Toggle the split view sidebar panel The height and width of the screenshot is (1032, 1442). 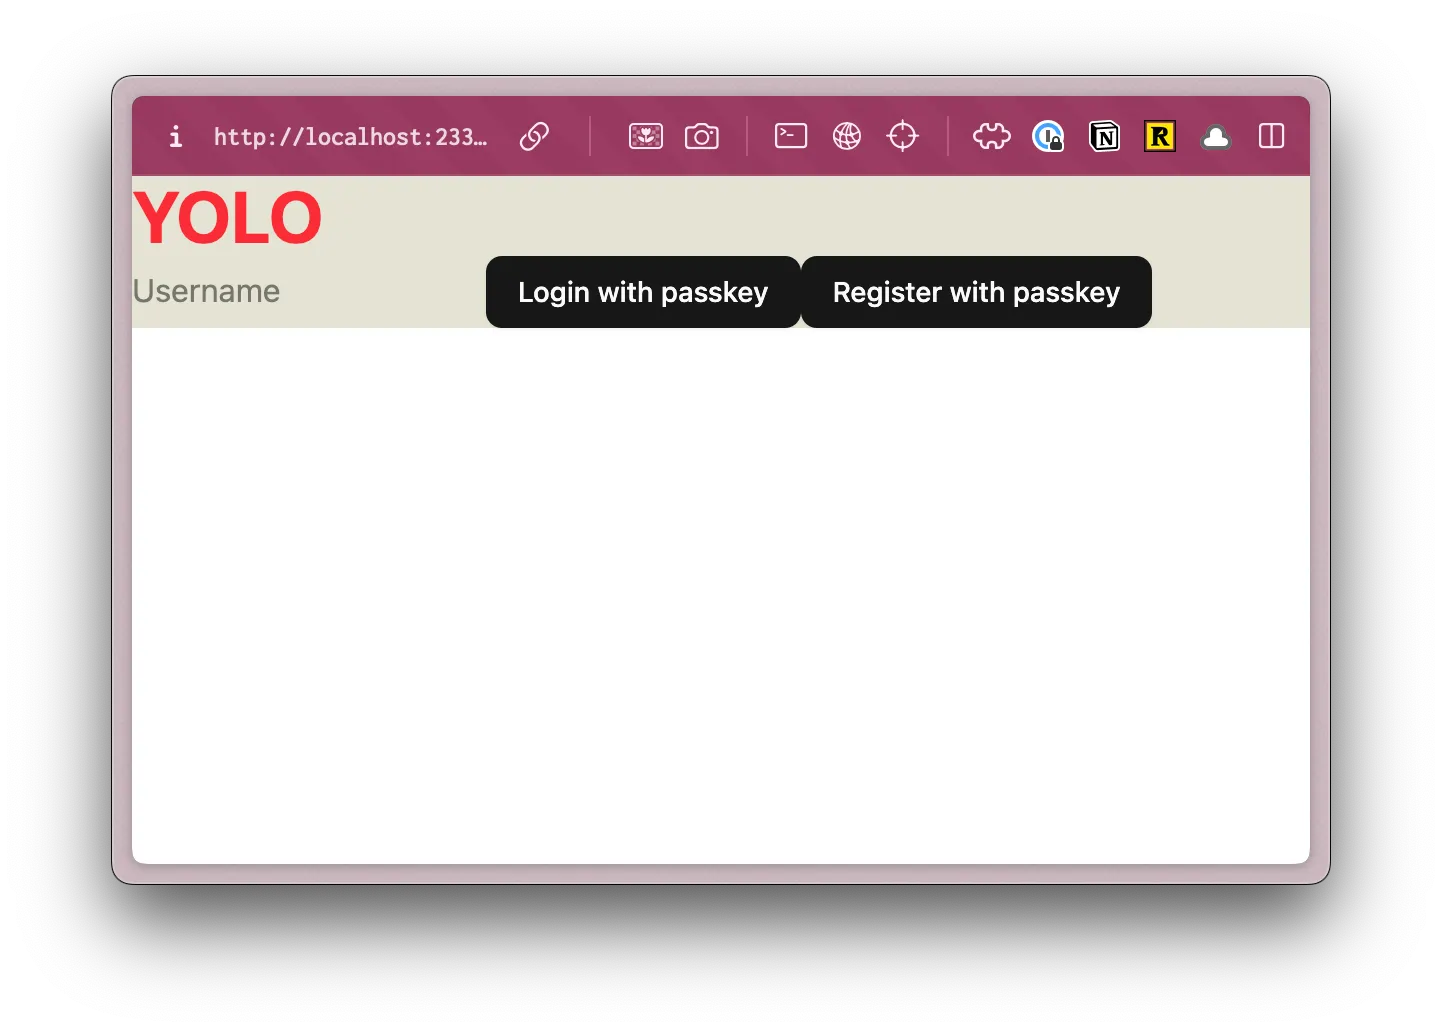1271,136
